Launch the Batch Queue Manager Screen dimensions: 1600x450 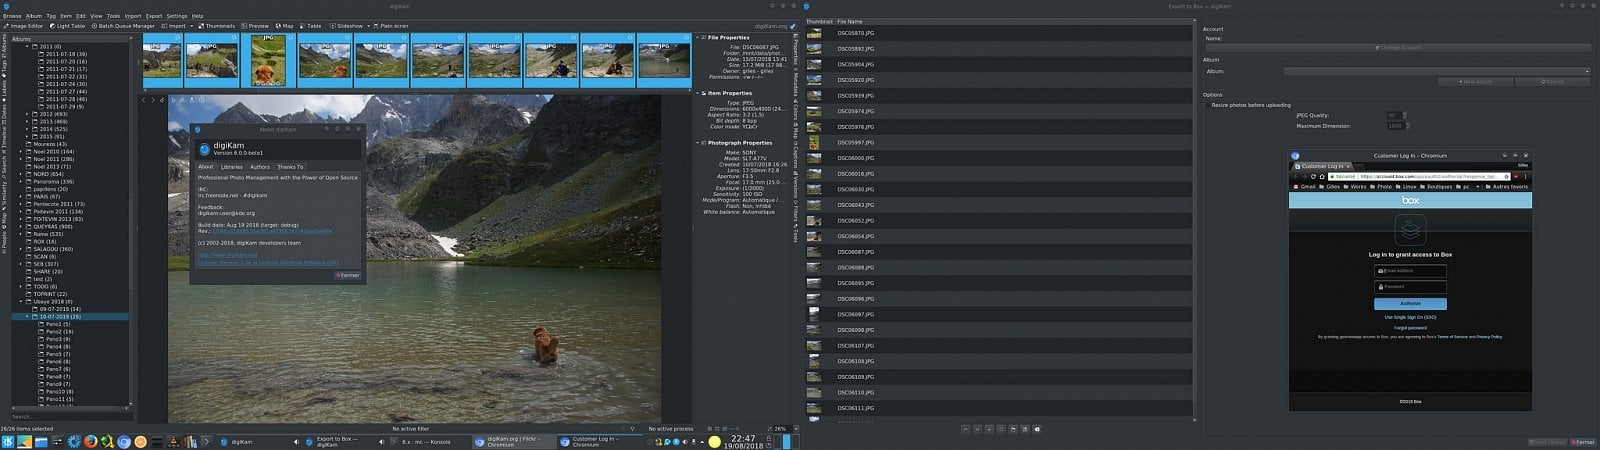coord(125,26)
